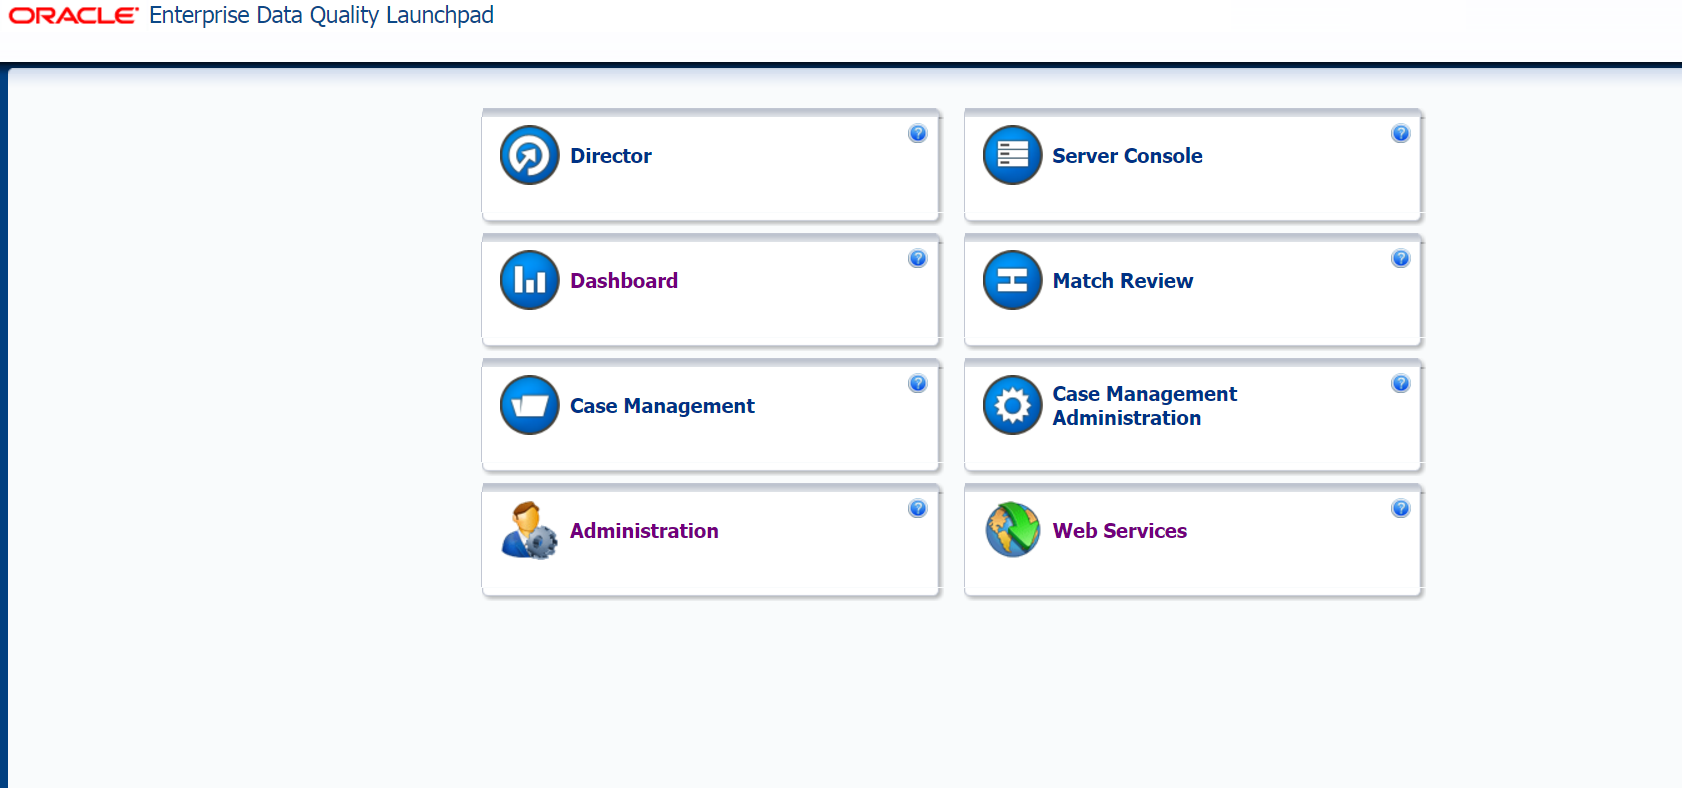1682x788 pixels.
Task: Open the Dashboard link
Action: 624,281
